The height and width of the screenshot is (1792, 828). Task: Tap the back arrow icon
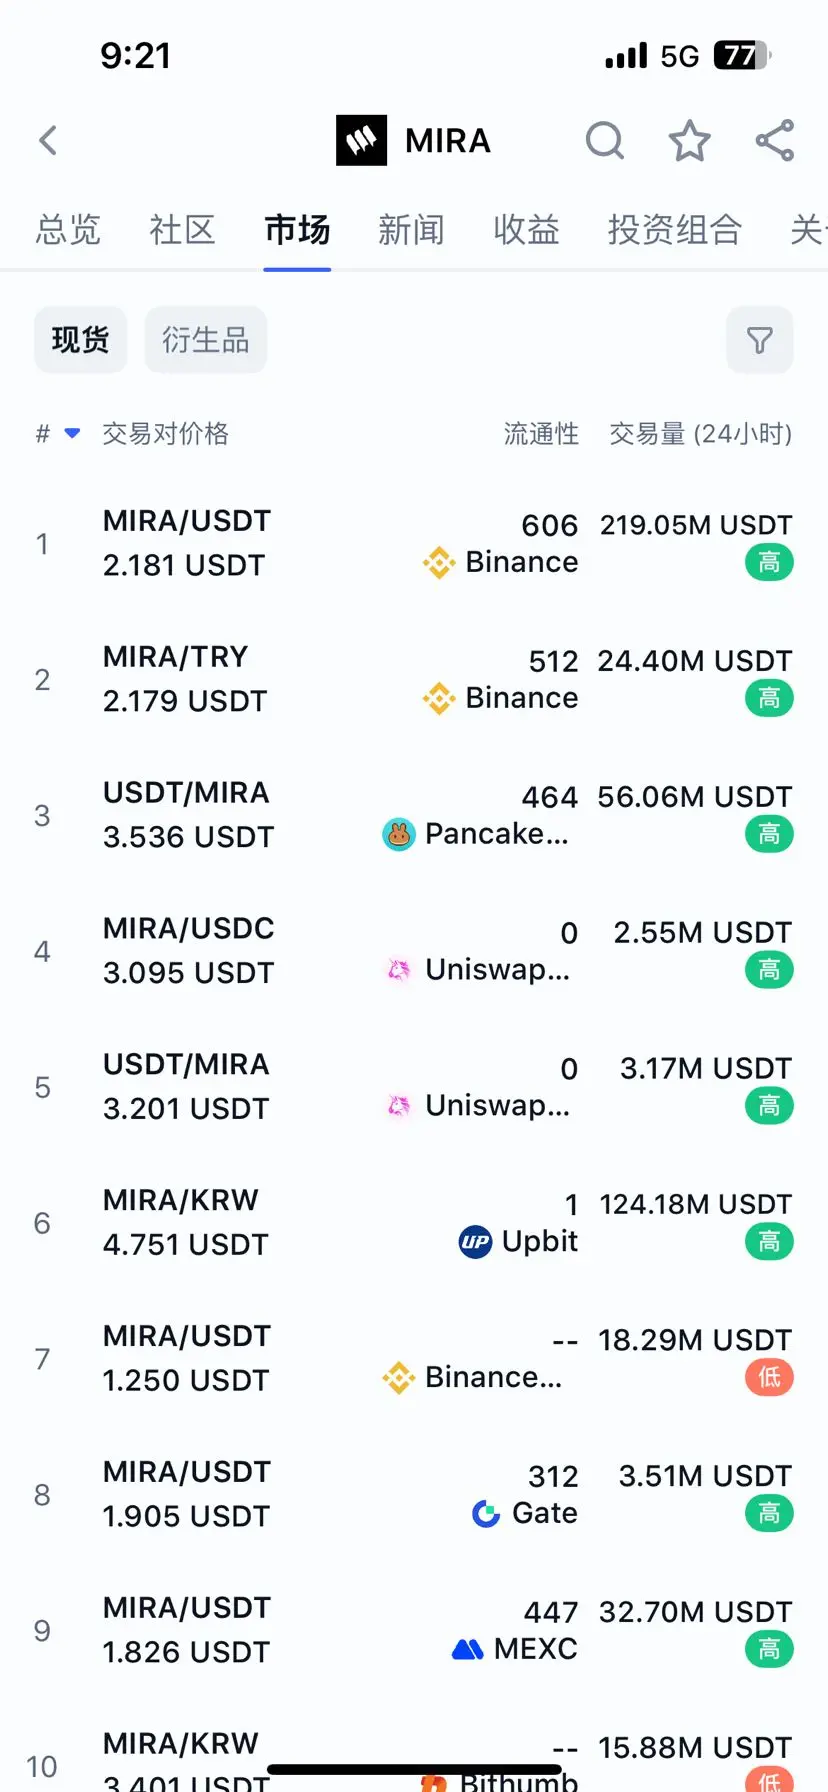pyautogui.click(x=48, y=141)
